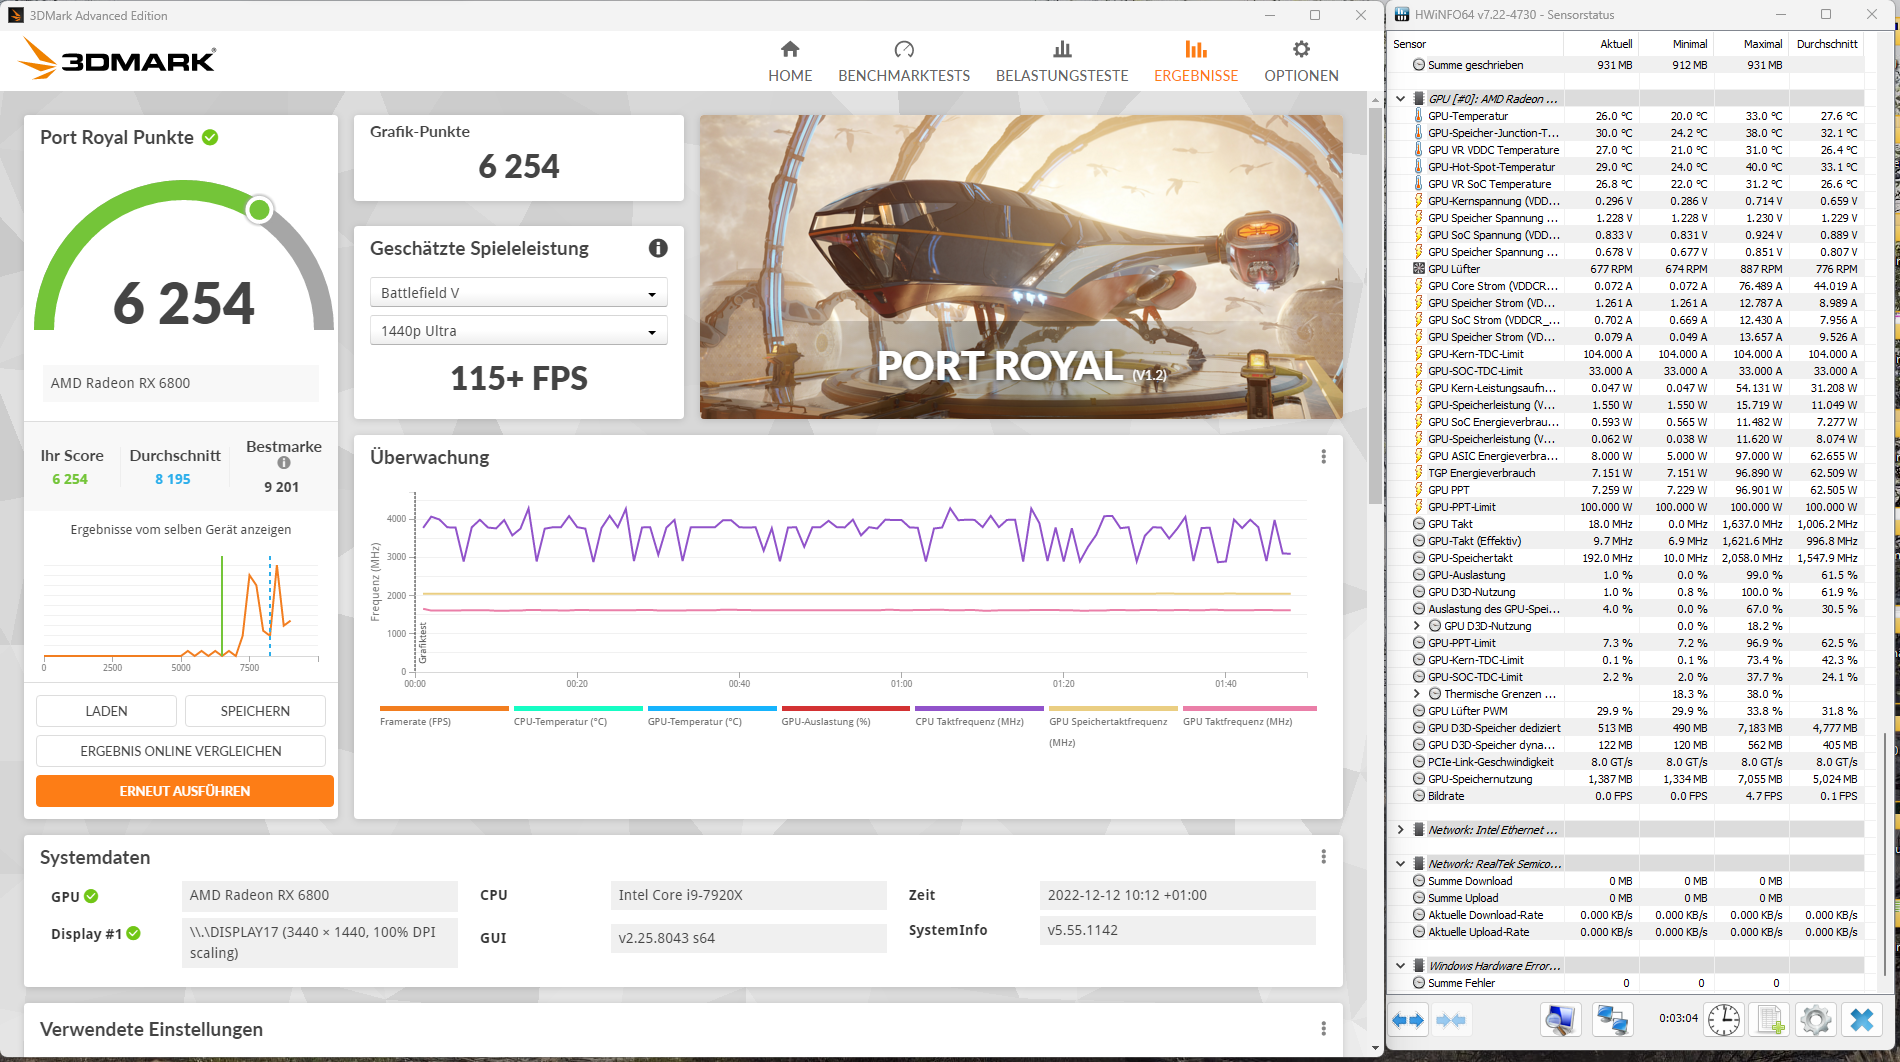
Task: Click the Durchschnitt score value 8 195
Action: [172, 479]
